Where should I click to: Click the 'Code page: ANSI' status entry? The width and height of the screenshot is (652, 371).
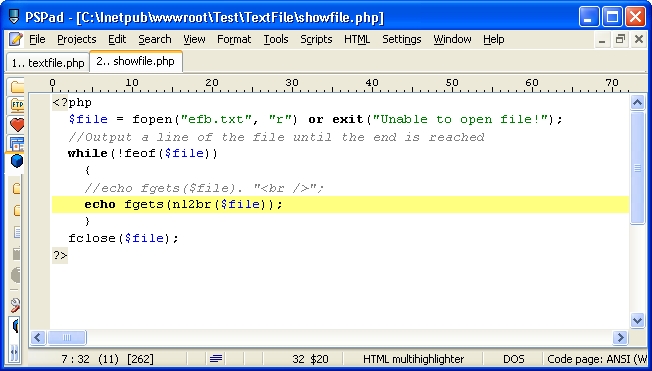[x=597, y=359]
